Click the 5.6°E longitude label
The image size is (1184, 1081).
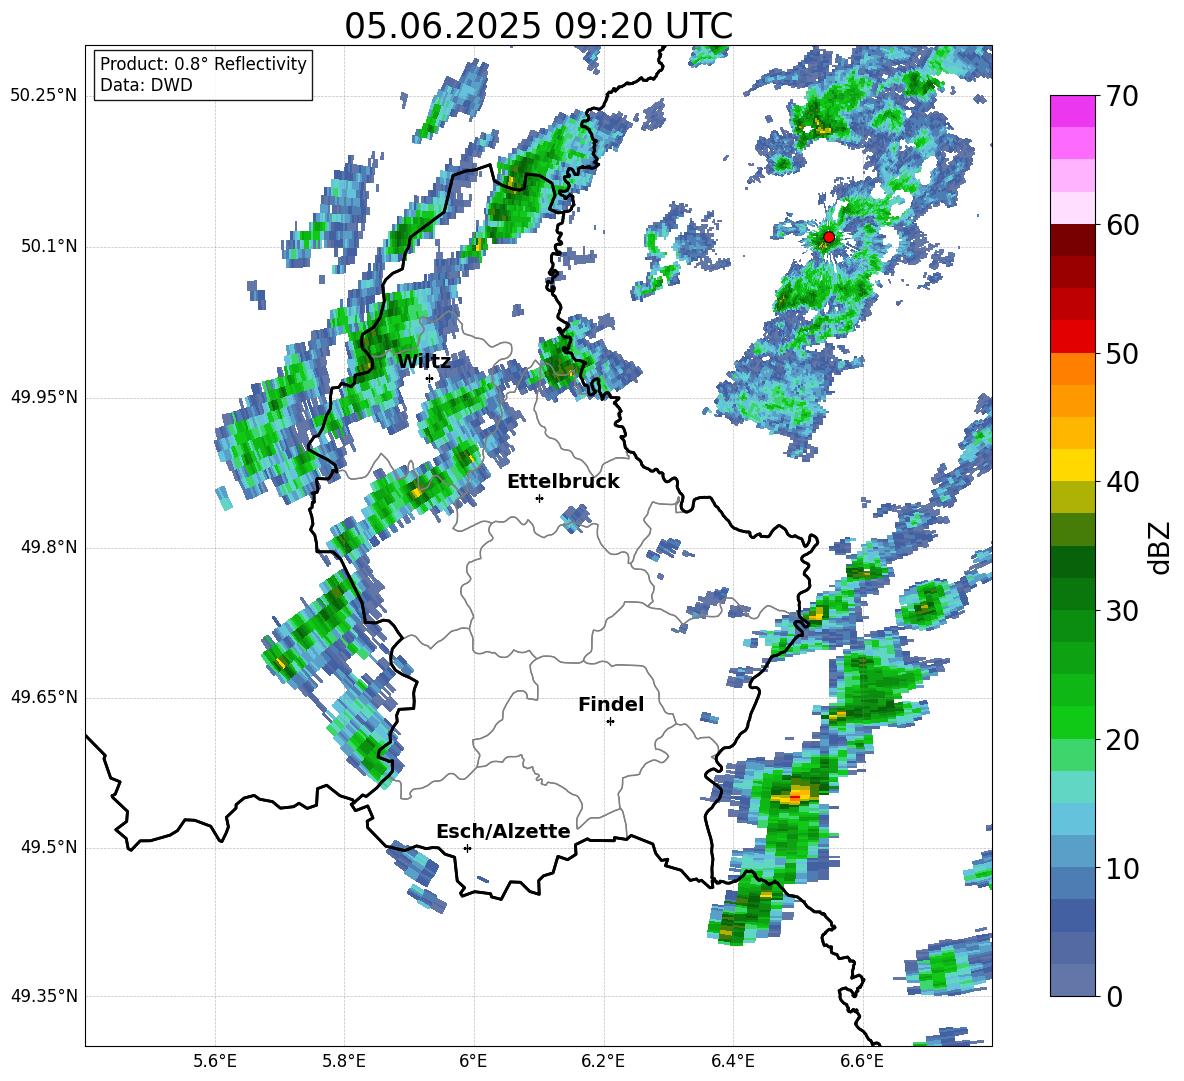point(214,1062)
